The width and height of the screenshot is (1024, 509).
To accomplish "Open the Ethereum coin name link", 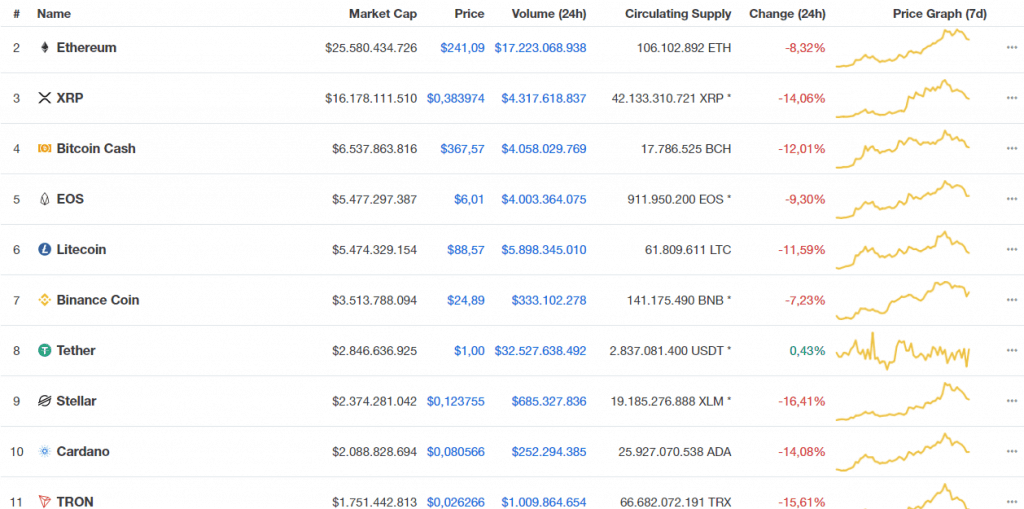I will pyautogui.click(x=86, y=48).
